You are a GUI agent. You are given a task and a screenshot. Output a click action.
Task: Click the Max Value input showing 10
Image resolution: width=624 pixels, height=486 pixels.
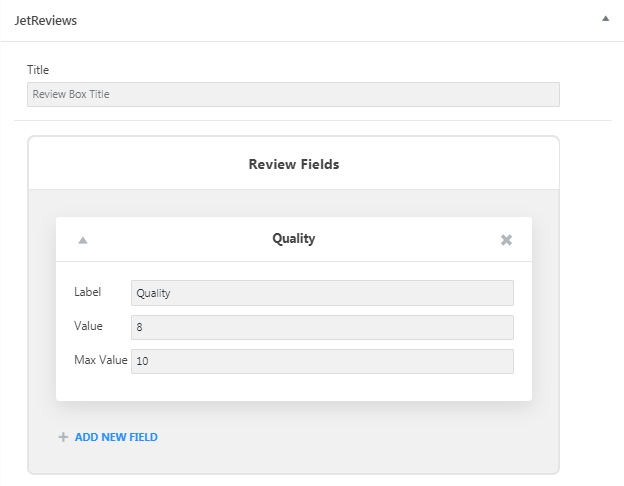point(322,361)
